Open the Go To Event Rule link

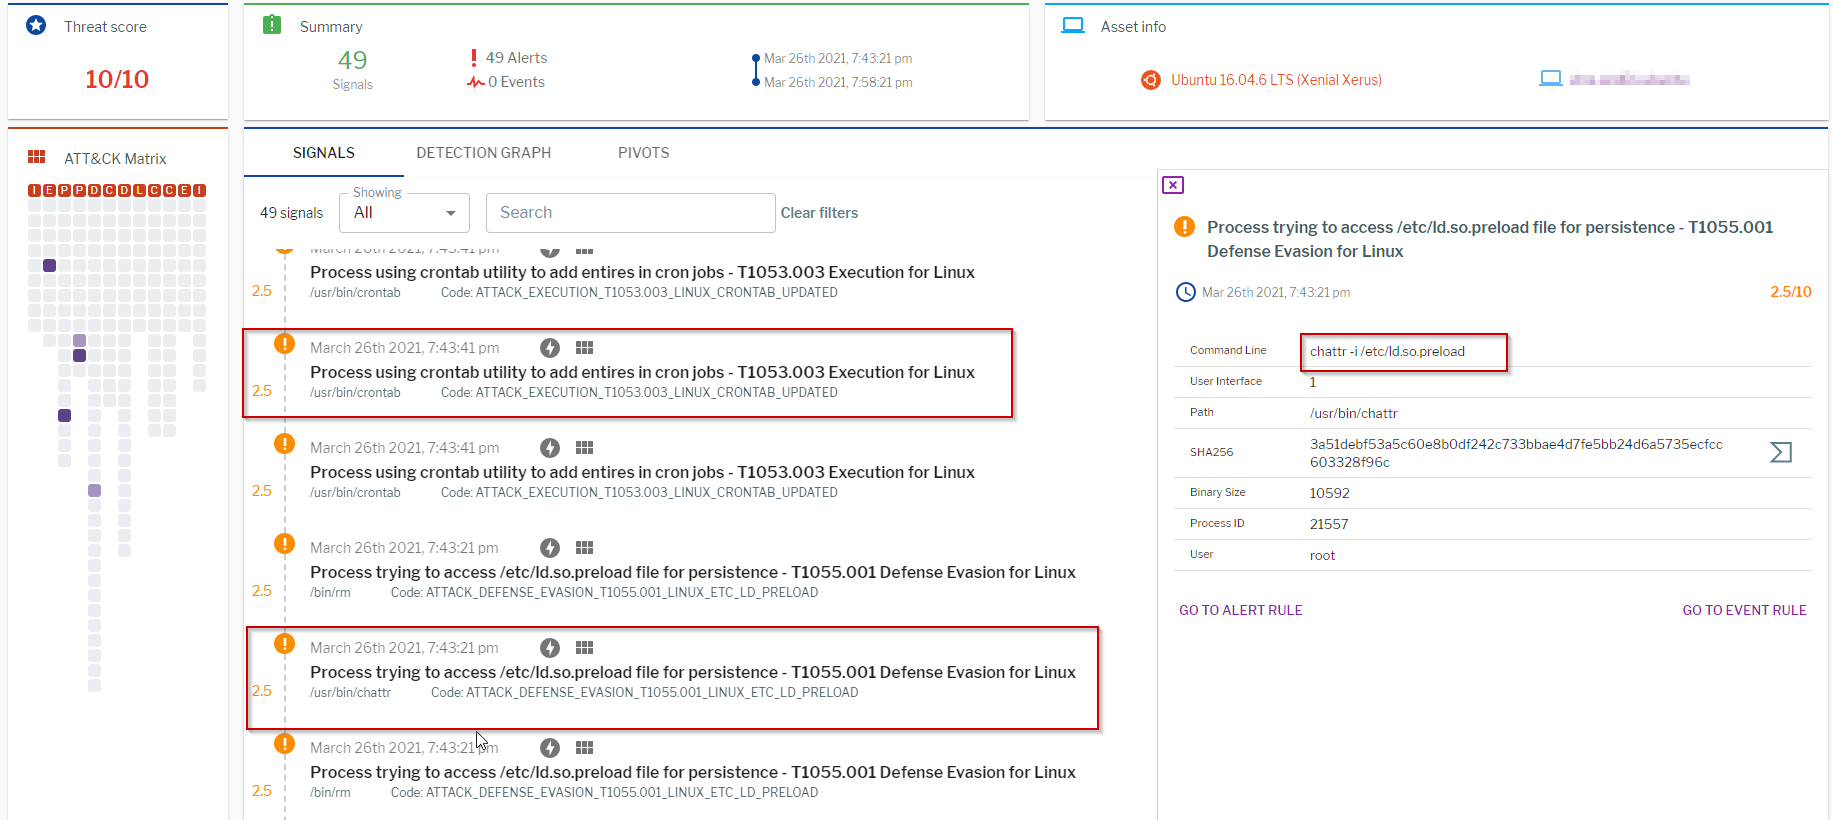1744,610
